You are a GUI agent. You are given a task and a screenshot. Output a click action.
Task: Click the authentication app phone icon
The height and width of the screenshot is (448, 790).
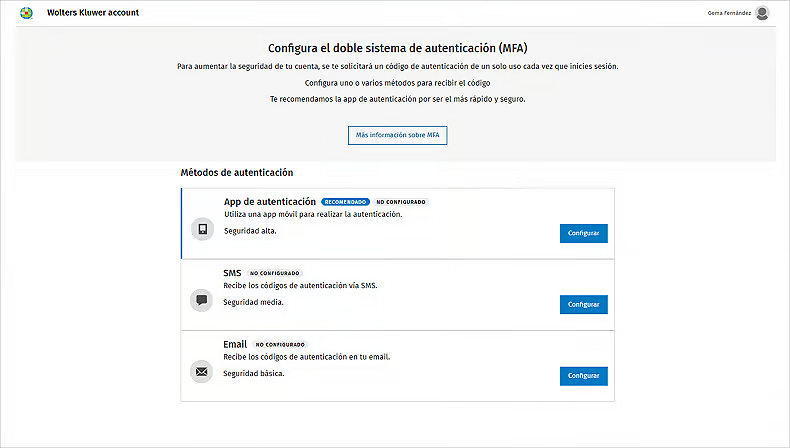[x=203, y=229]
